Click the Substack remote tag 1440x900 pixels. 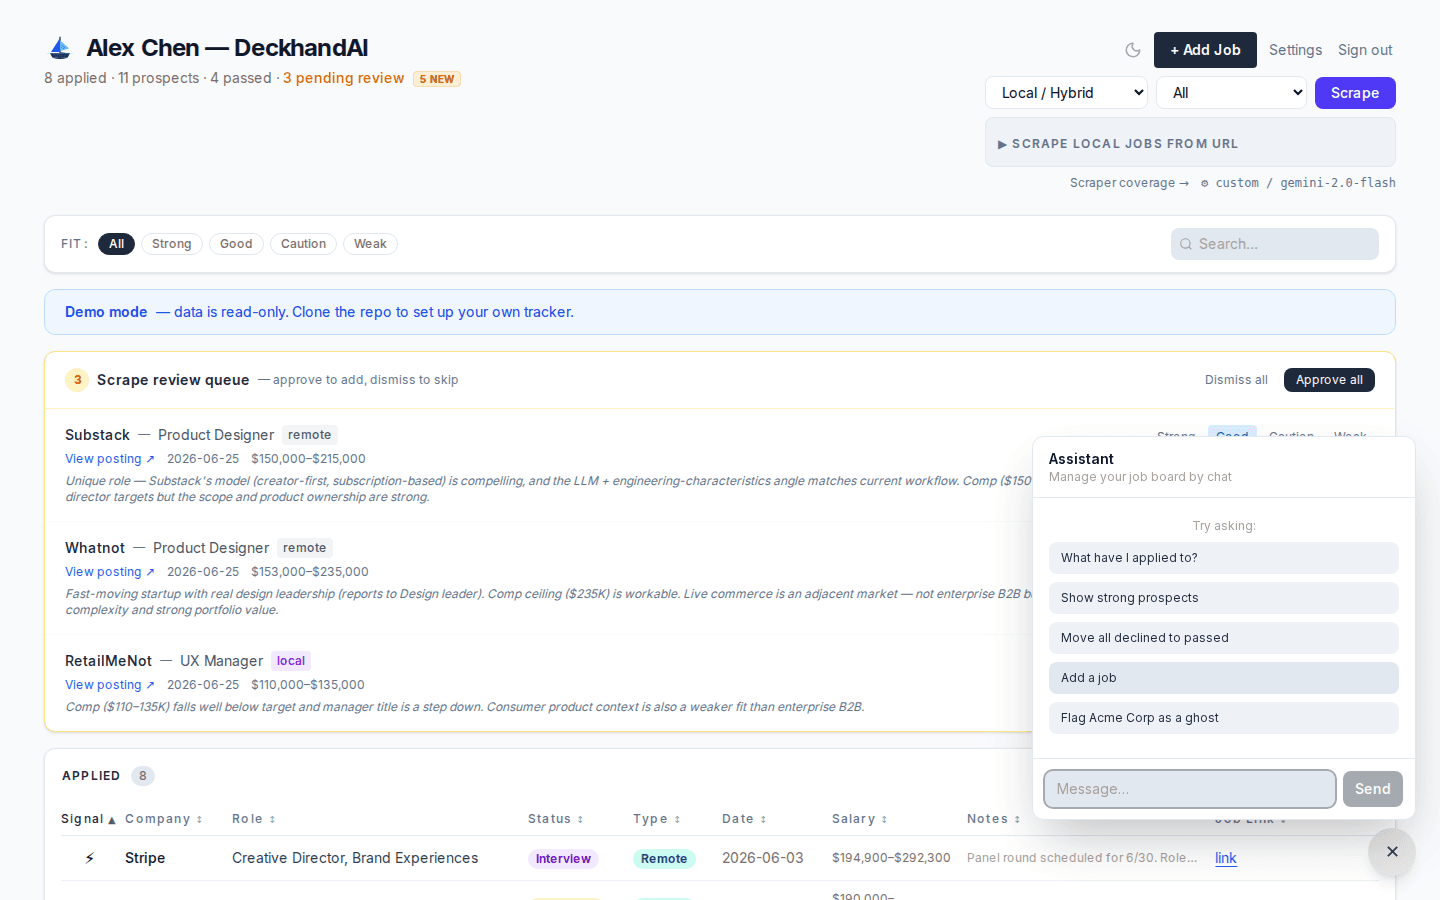(x=310, y=435)
